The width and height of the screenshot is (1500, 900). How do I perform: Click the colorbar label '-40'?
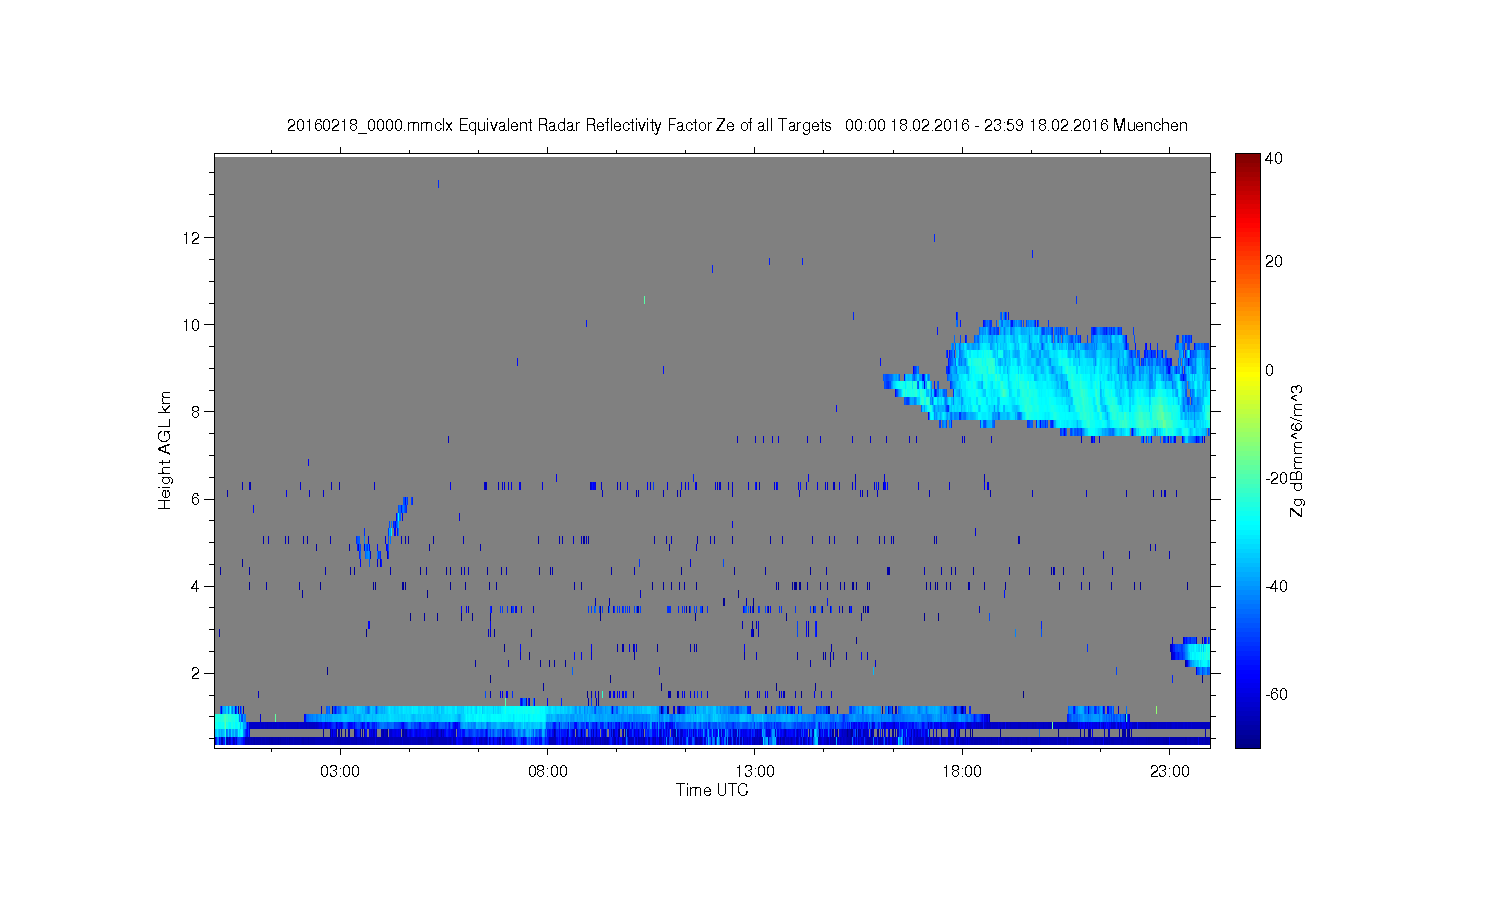(1276, 586)
